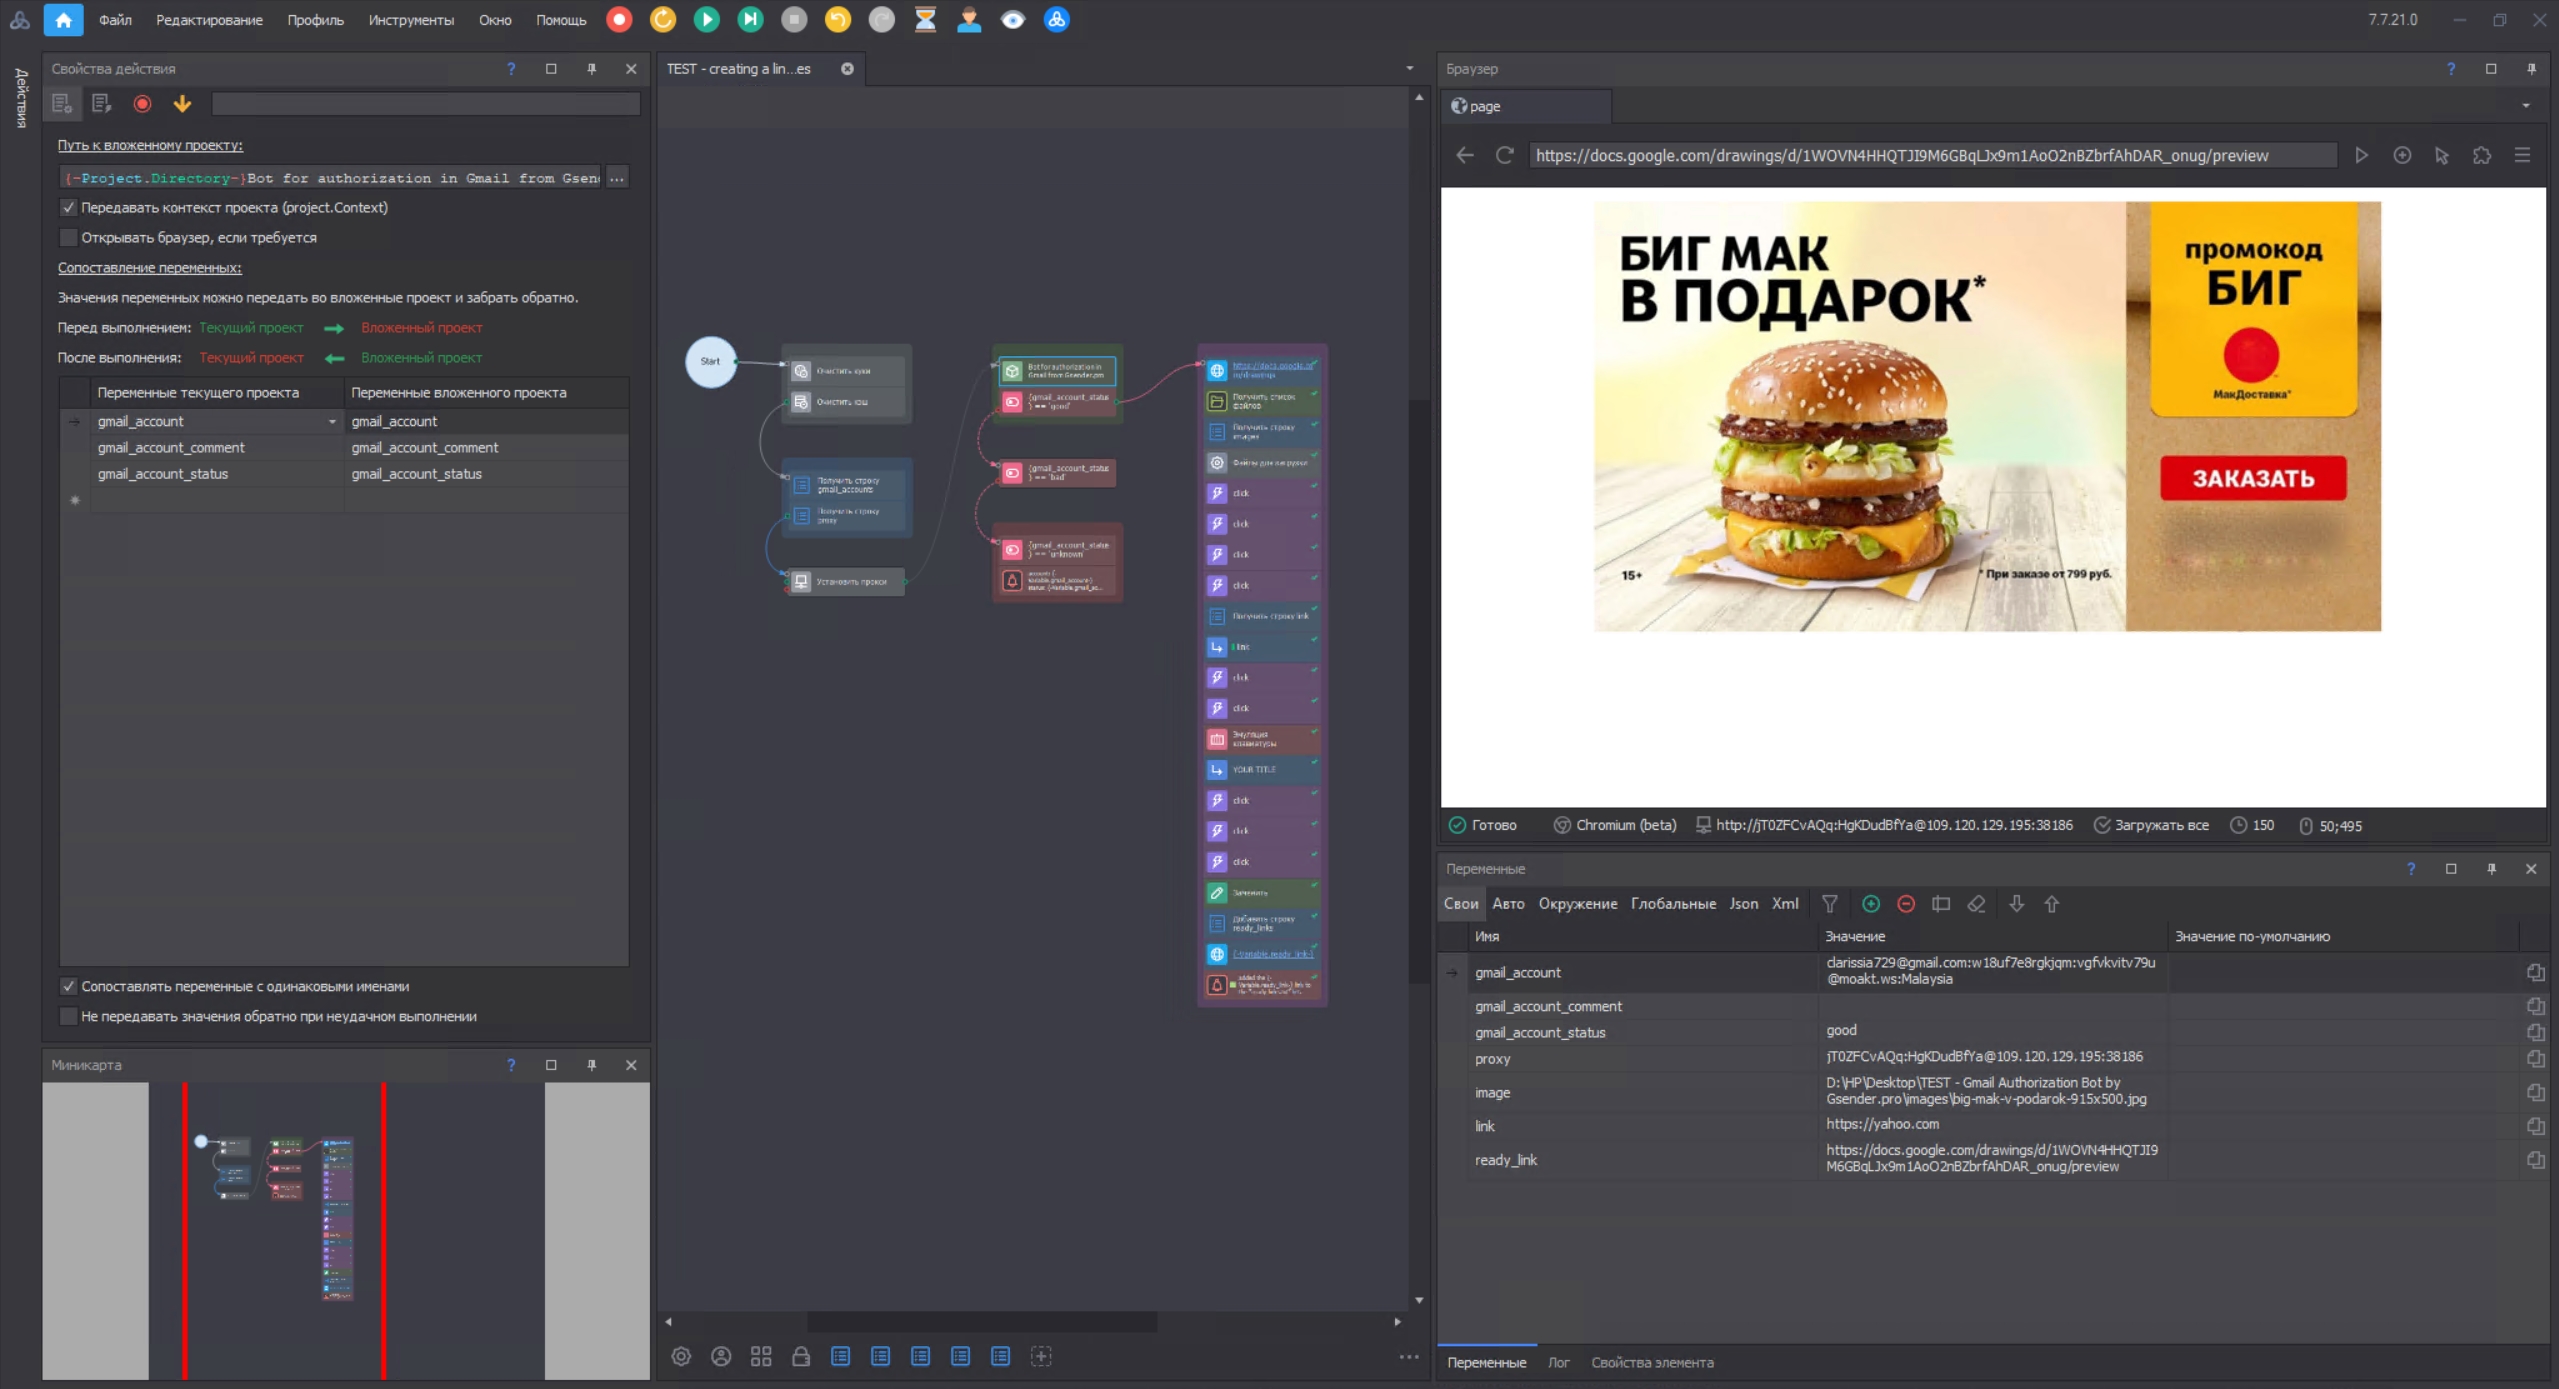Viewport: 2559px width, 1389px height.
Task: Click the blue ZennoLab logo icon in toolbar
Action: coord(1057,20)
